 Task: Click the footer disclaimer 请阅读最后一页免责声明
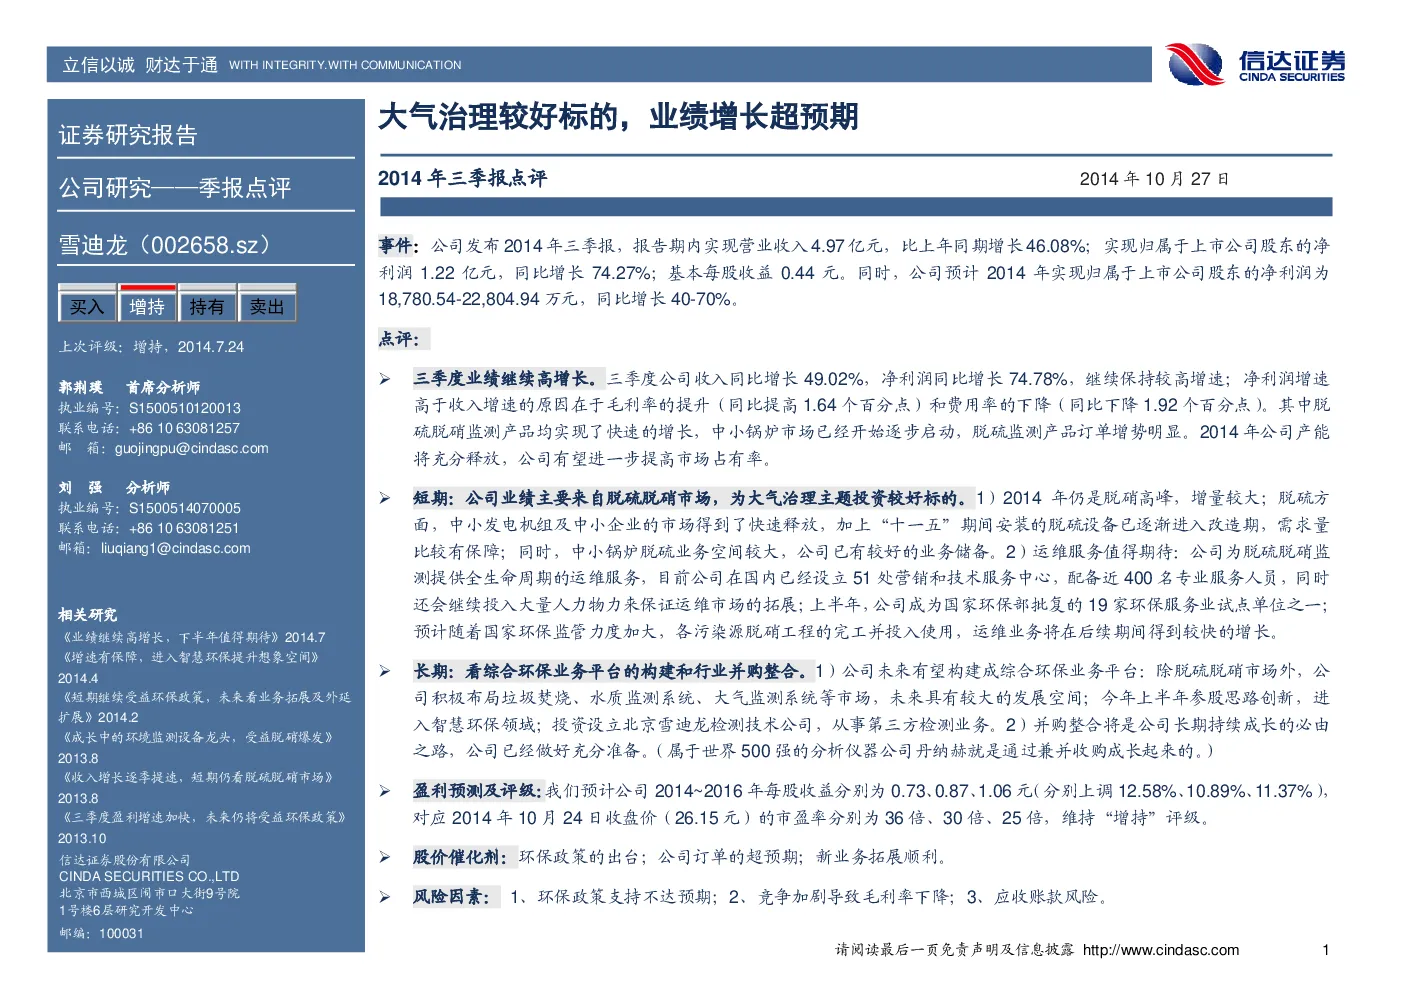click(x=954, y=950)
